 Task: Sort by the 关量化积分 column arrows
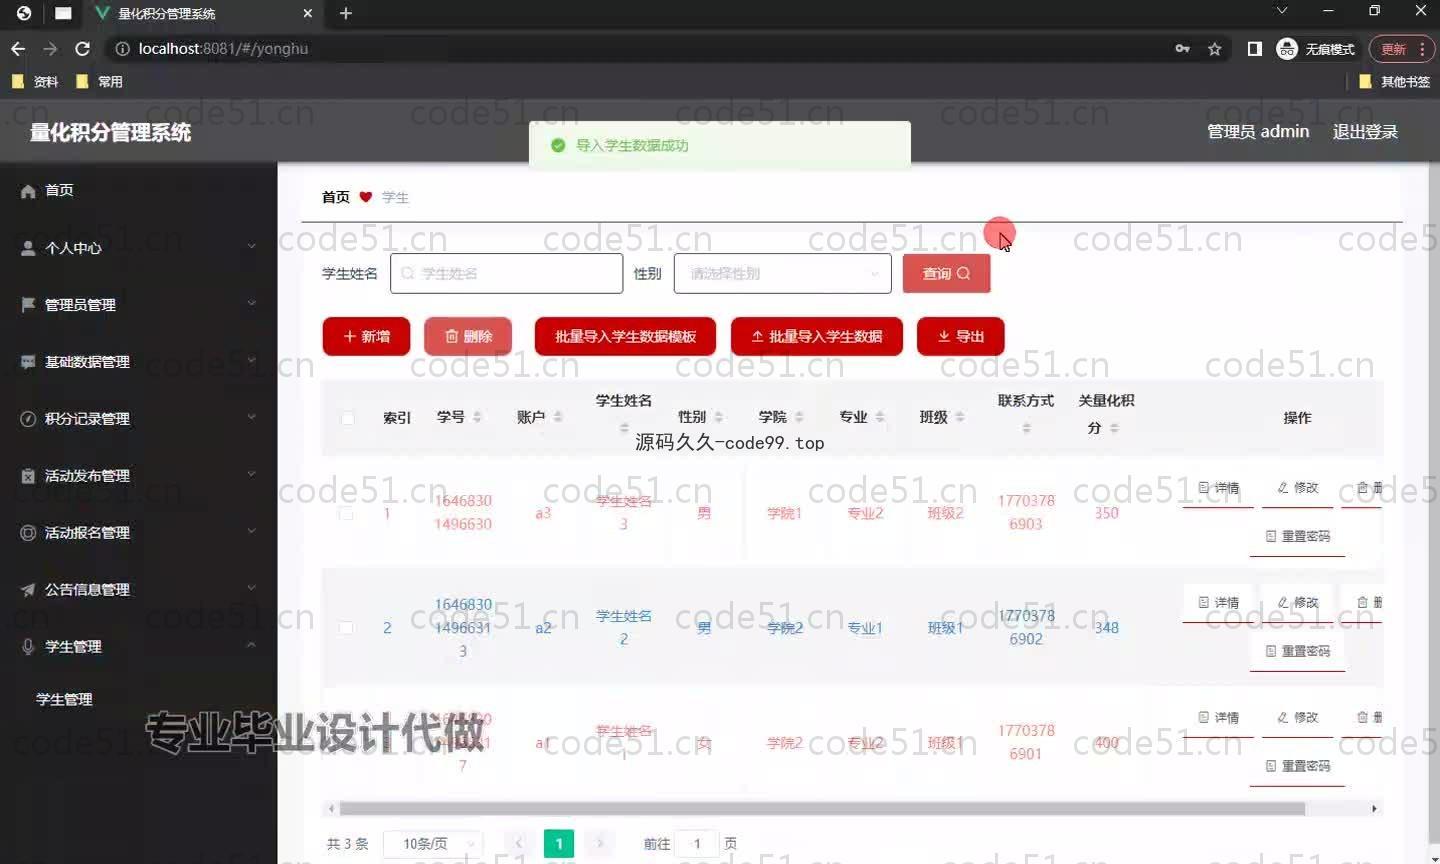[1114, 428]
